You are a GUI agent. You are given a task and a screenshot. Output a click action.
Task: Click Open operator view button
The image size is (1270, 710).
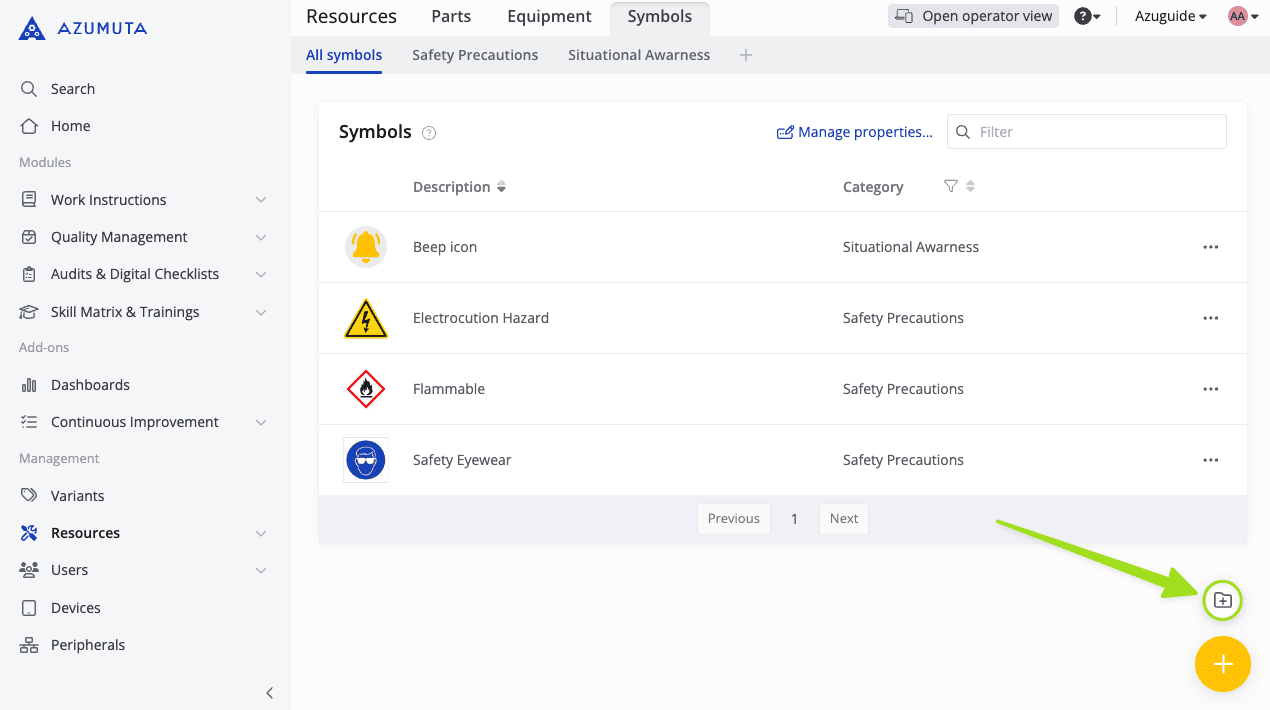coord(973,16)
